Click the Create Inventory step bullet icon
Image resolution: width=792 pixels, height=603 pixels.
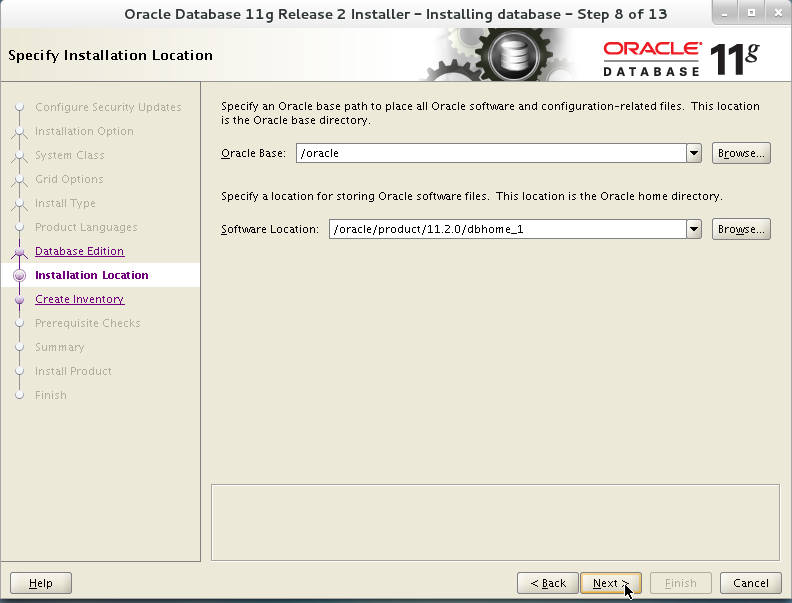coord(20,299)
